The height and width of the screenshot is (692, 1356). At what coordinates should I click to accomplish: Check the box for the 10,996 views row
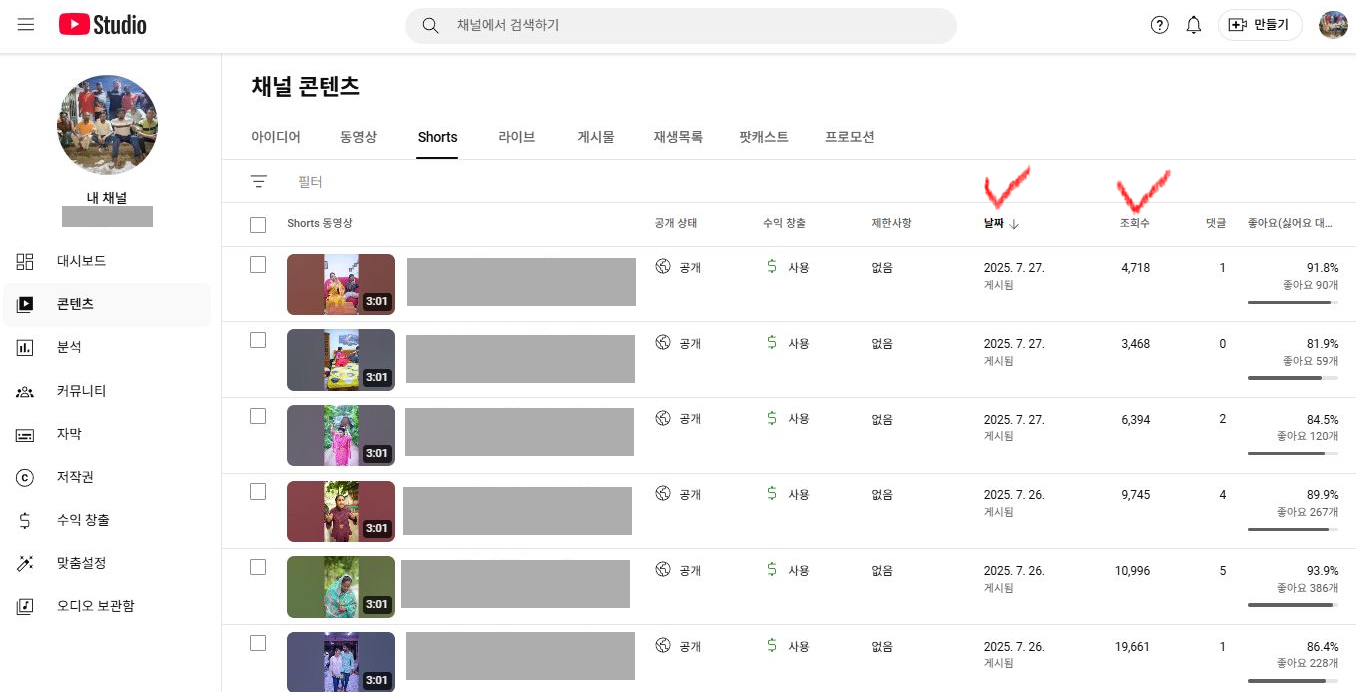click(258, 567)
